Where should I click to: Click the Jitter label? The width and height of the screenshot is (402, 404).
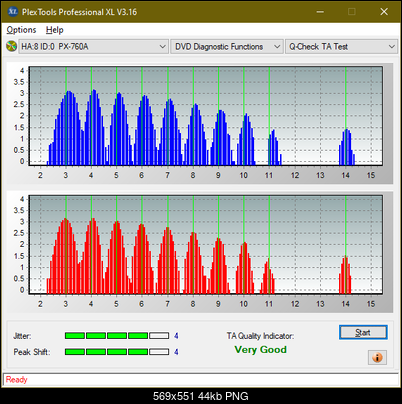coord(22,336)
